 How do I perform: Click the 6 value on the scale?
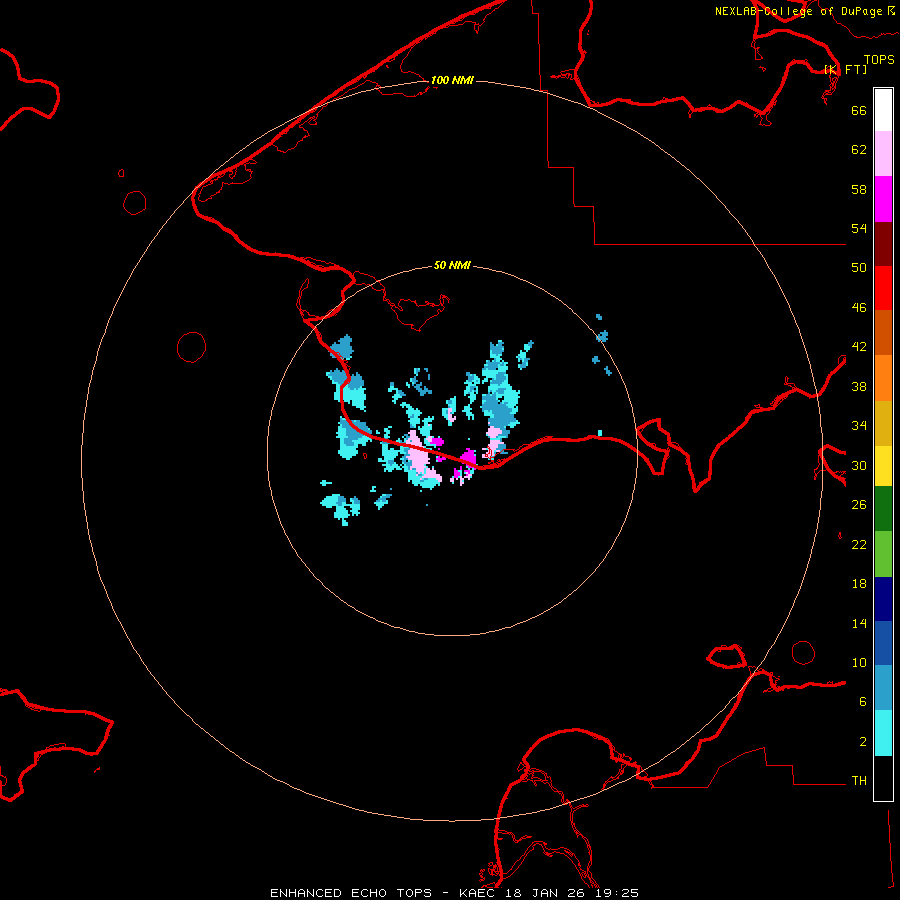coord(863,701)
